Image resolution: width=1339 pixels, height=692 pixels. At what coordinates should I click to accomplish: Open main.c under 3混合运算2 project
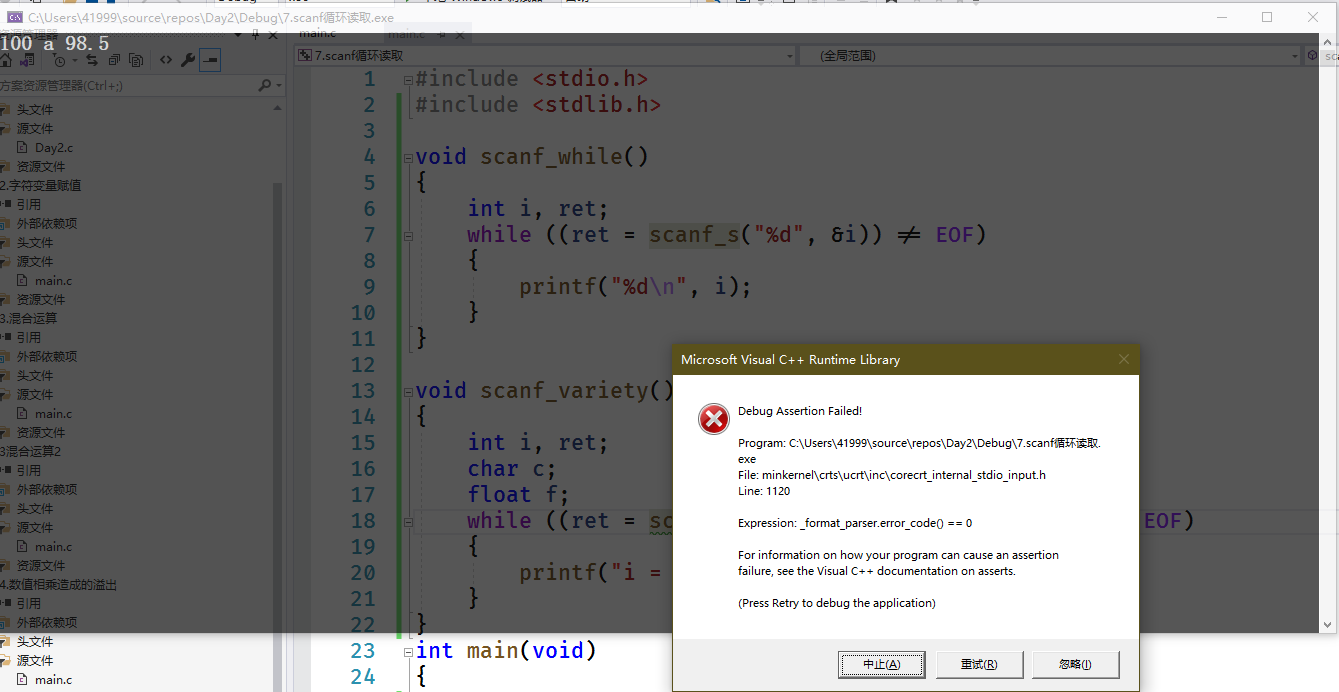tap(54, 547)
